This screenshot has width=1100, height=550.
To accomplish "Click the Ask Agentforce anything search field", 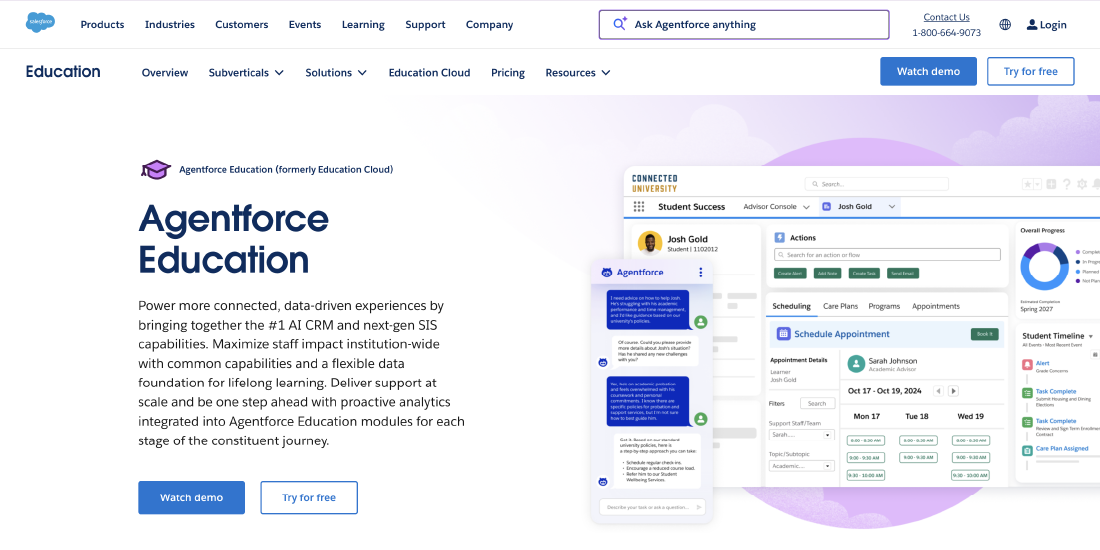I will pyautogui.click(x=755, y=25).
